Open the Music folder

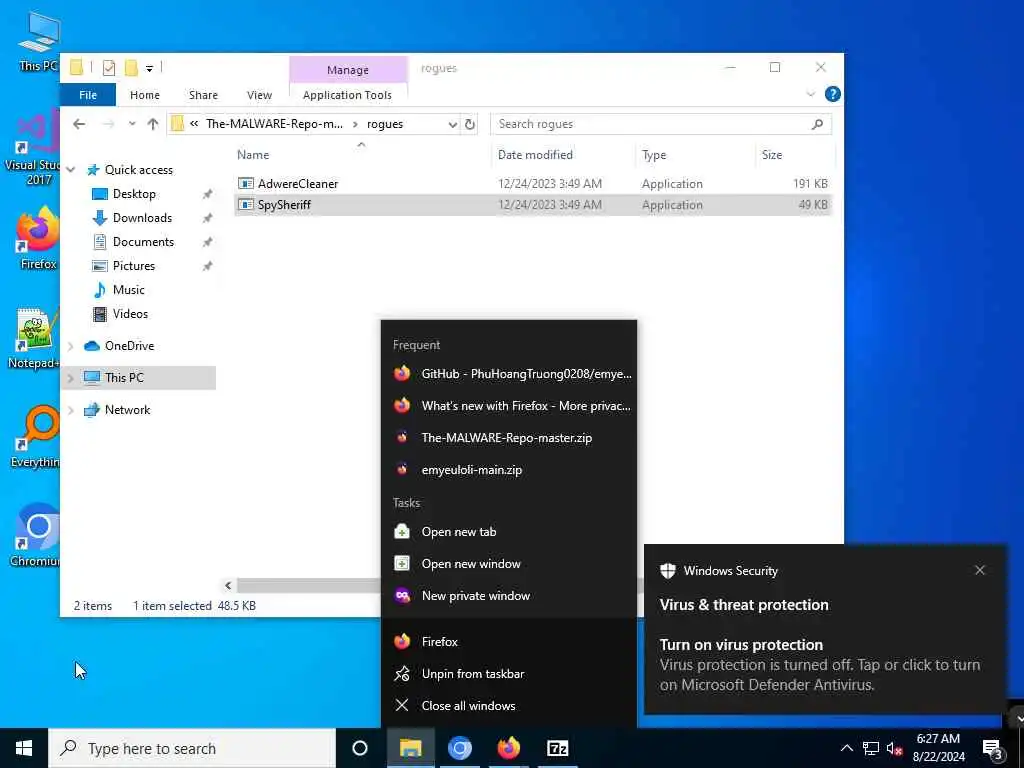pos(128,290)
